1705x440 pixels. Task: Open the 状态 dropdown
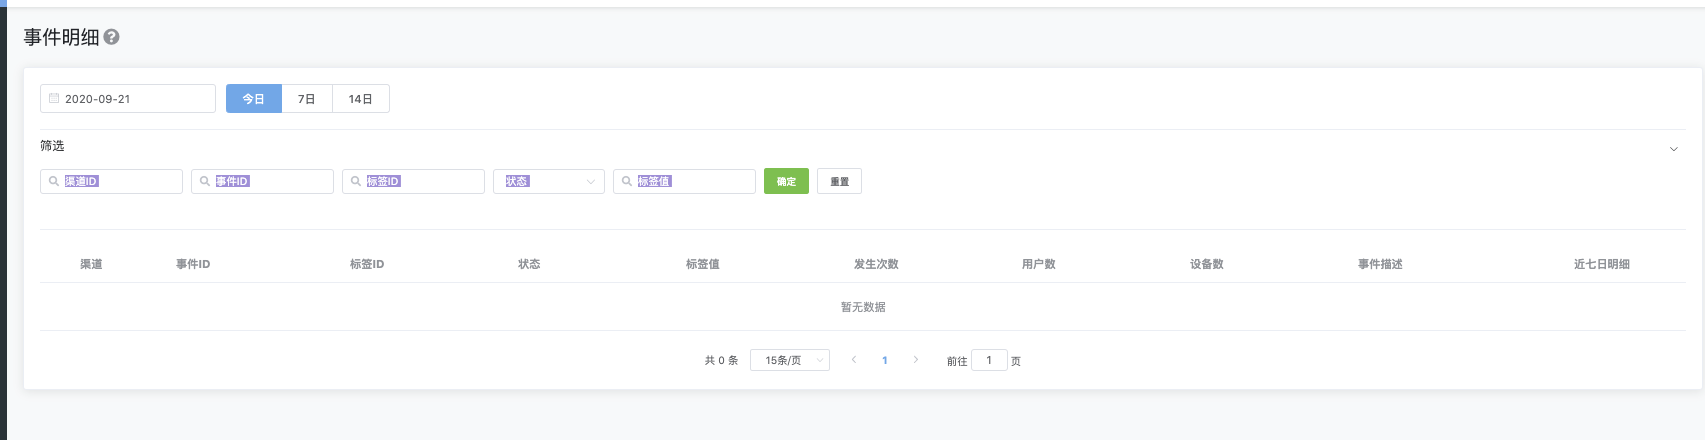click(549, 181)
